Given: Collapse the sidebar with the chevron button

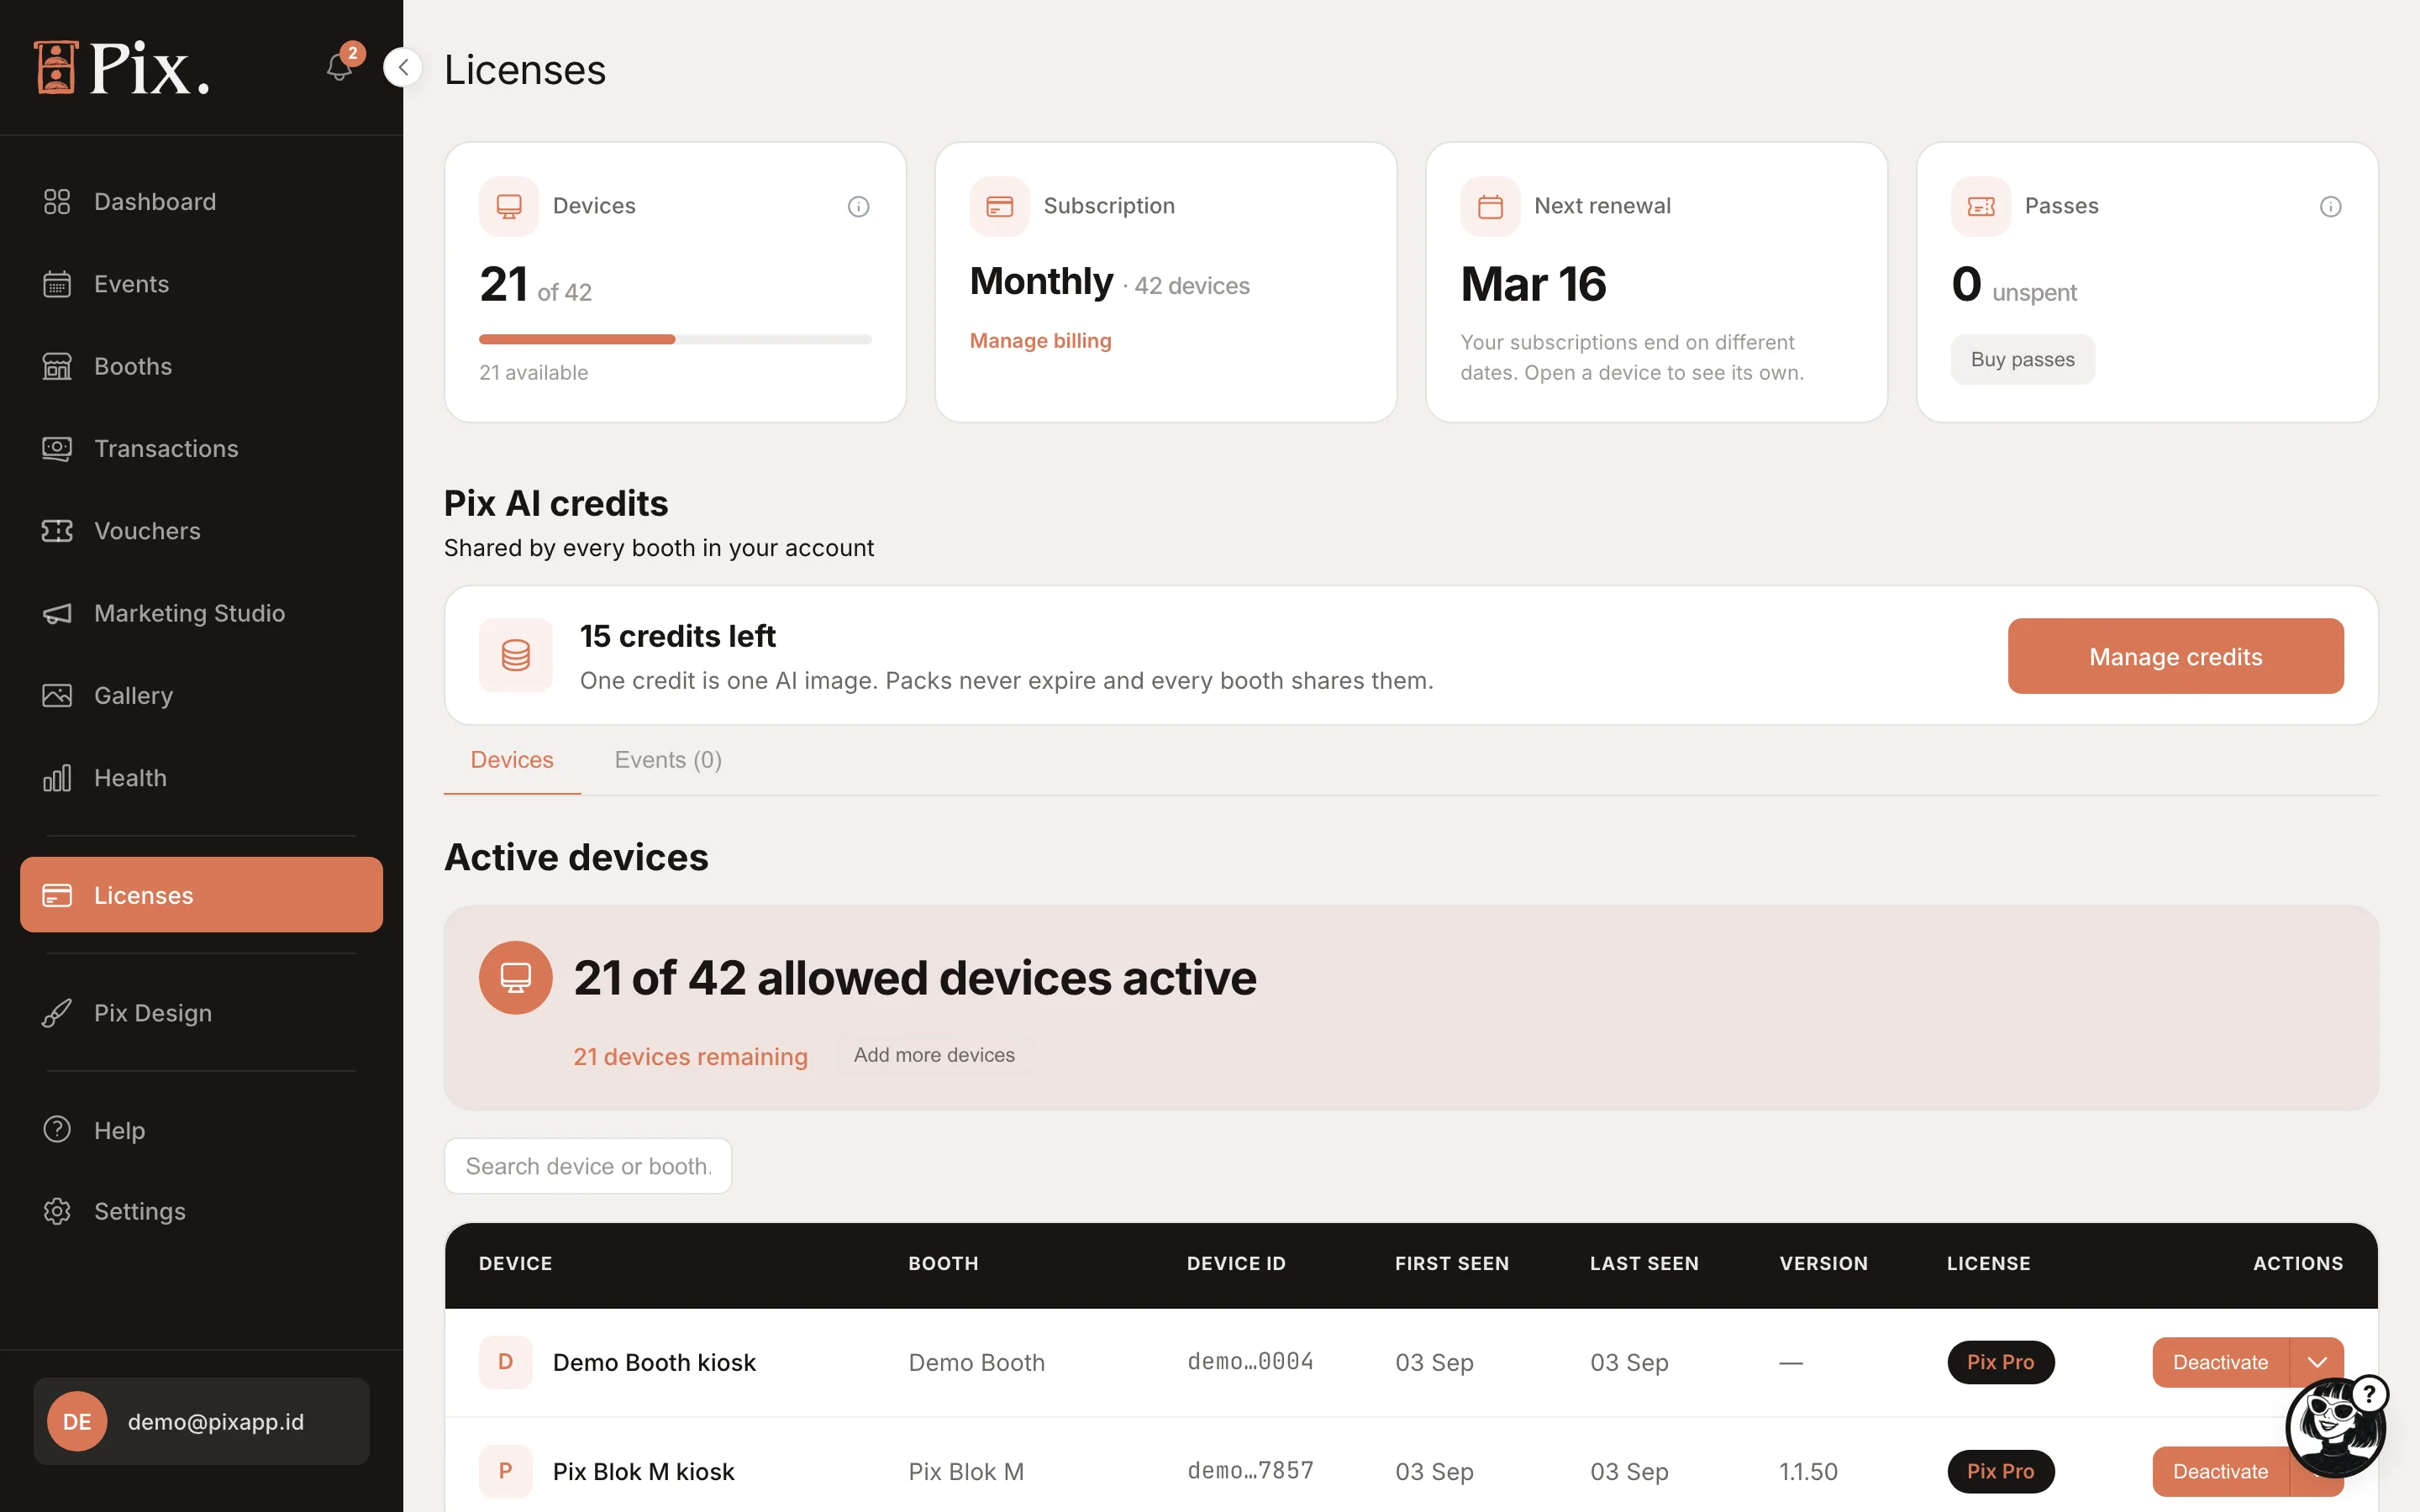Looking at the screenshot, I should point(403,67).
